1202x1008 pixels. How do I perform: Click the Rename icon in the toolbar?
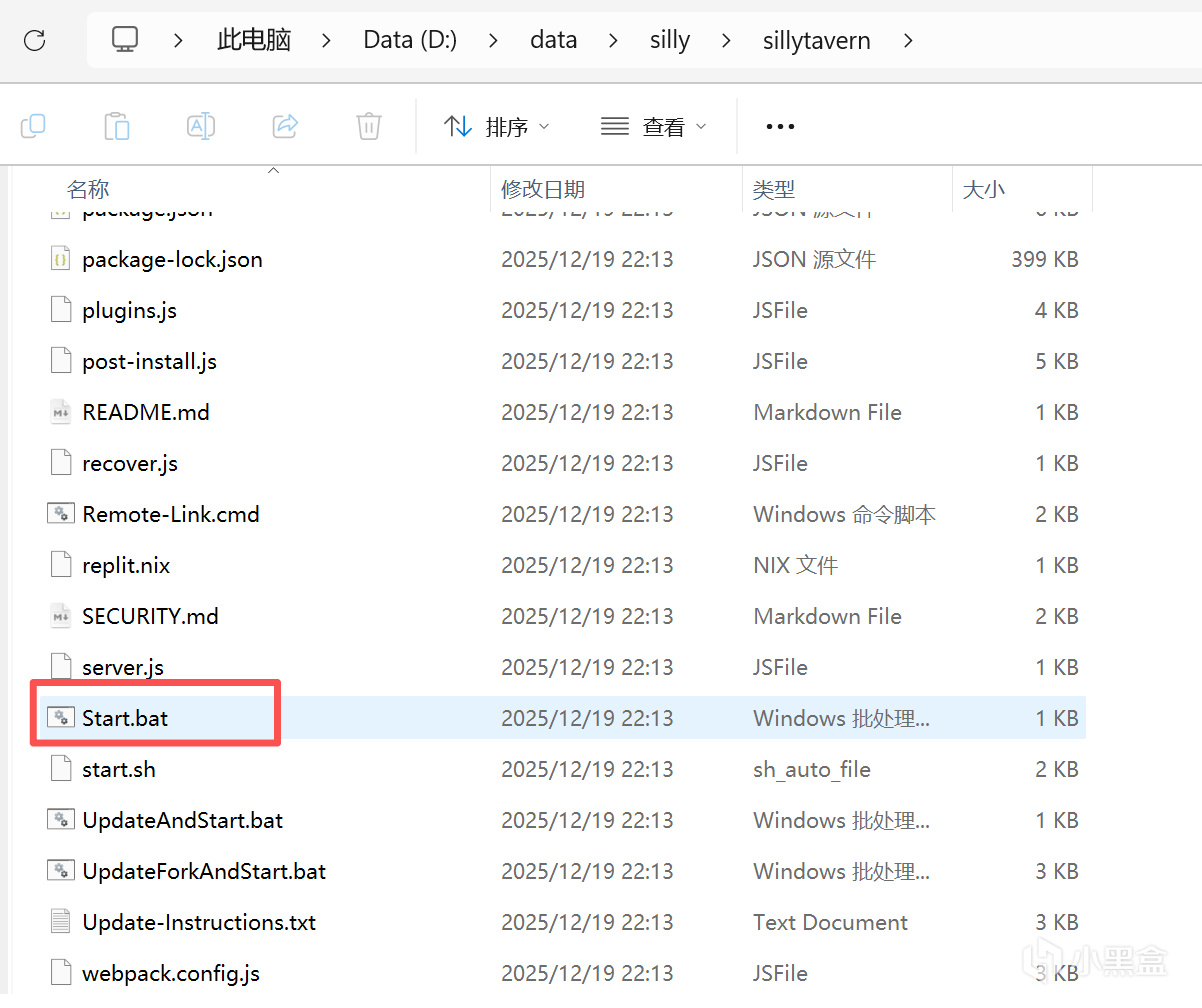click(201, 126)
